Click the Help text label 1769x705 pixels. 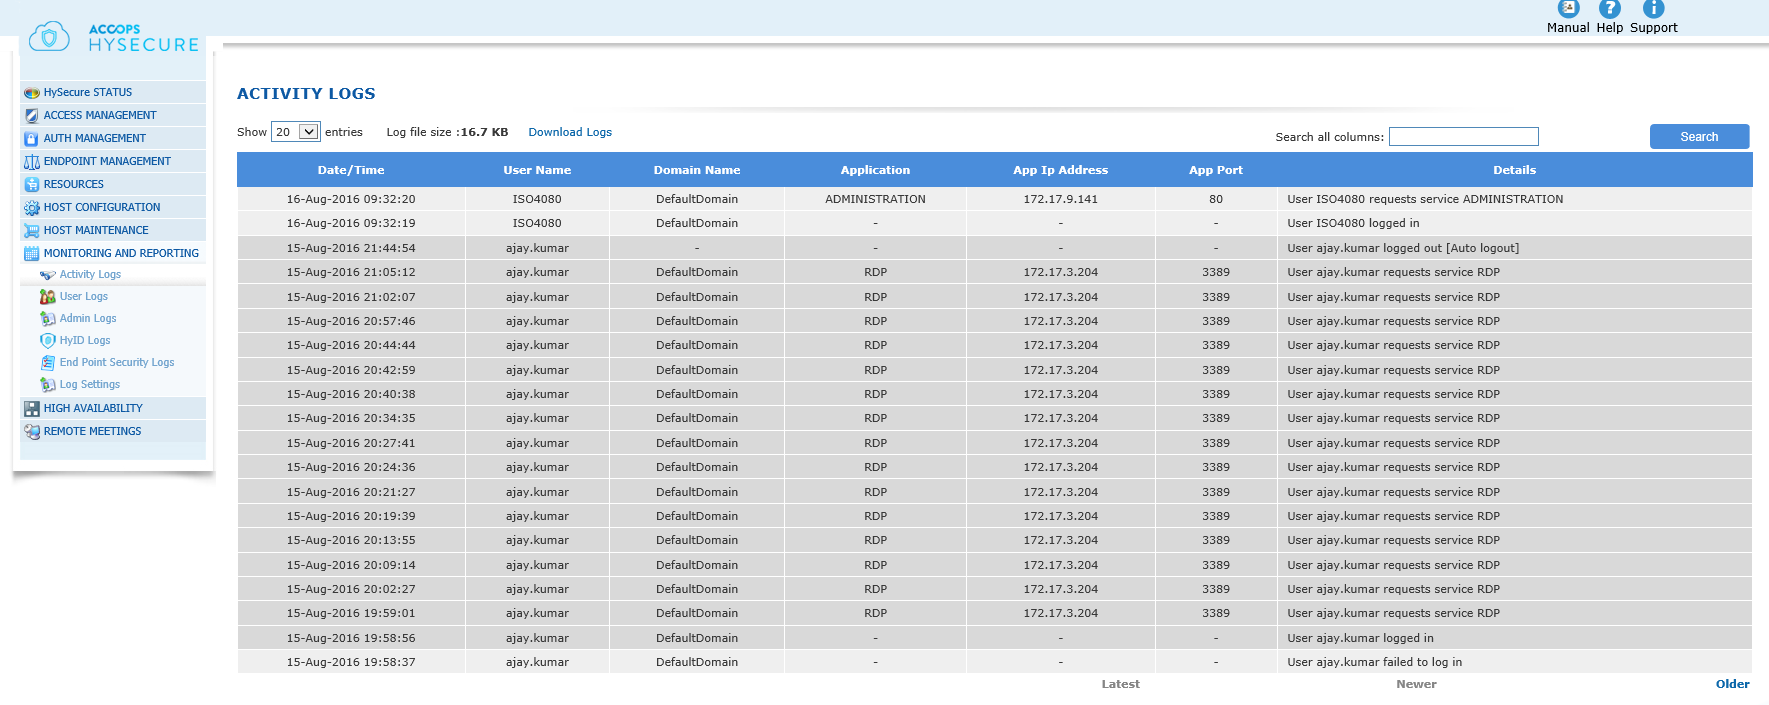(x=1610, y=28)
